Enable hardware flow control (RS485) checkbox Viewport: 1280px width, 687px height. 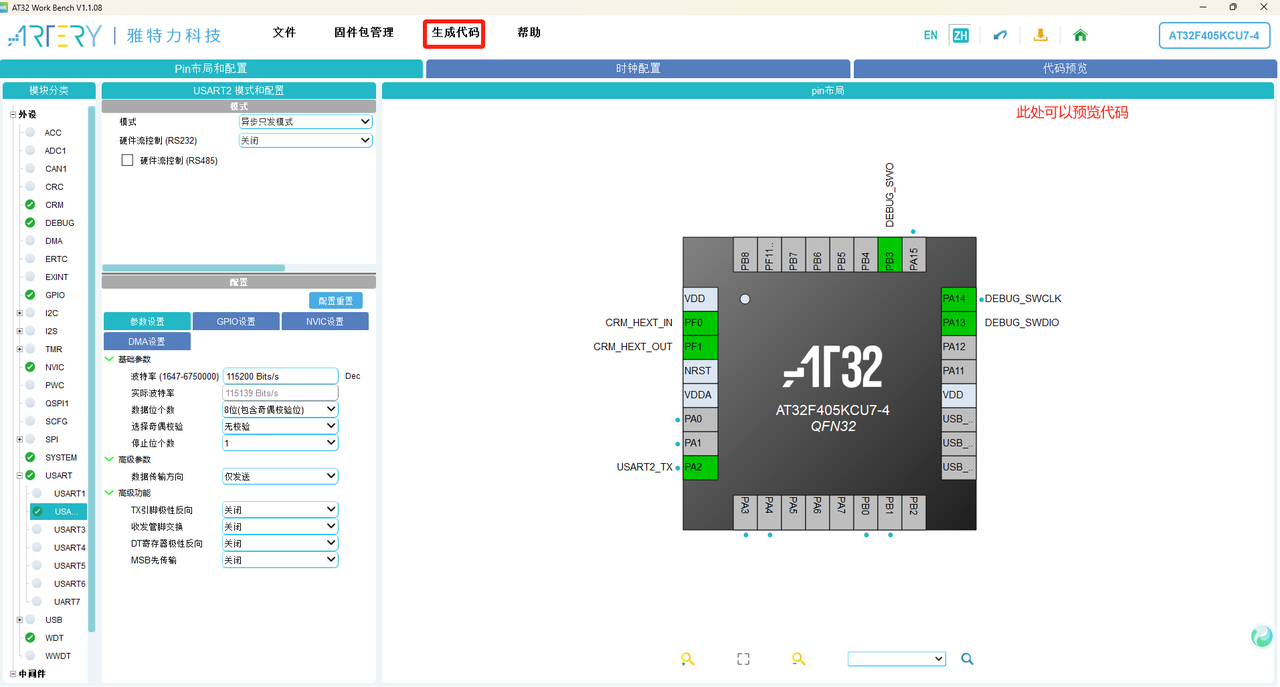pos(127,159)
